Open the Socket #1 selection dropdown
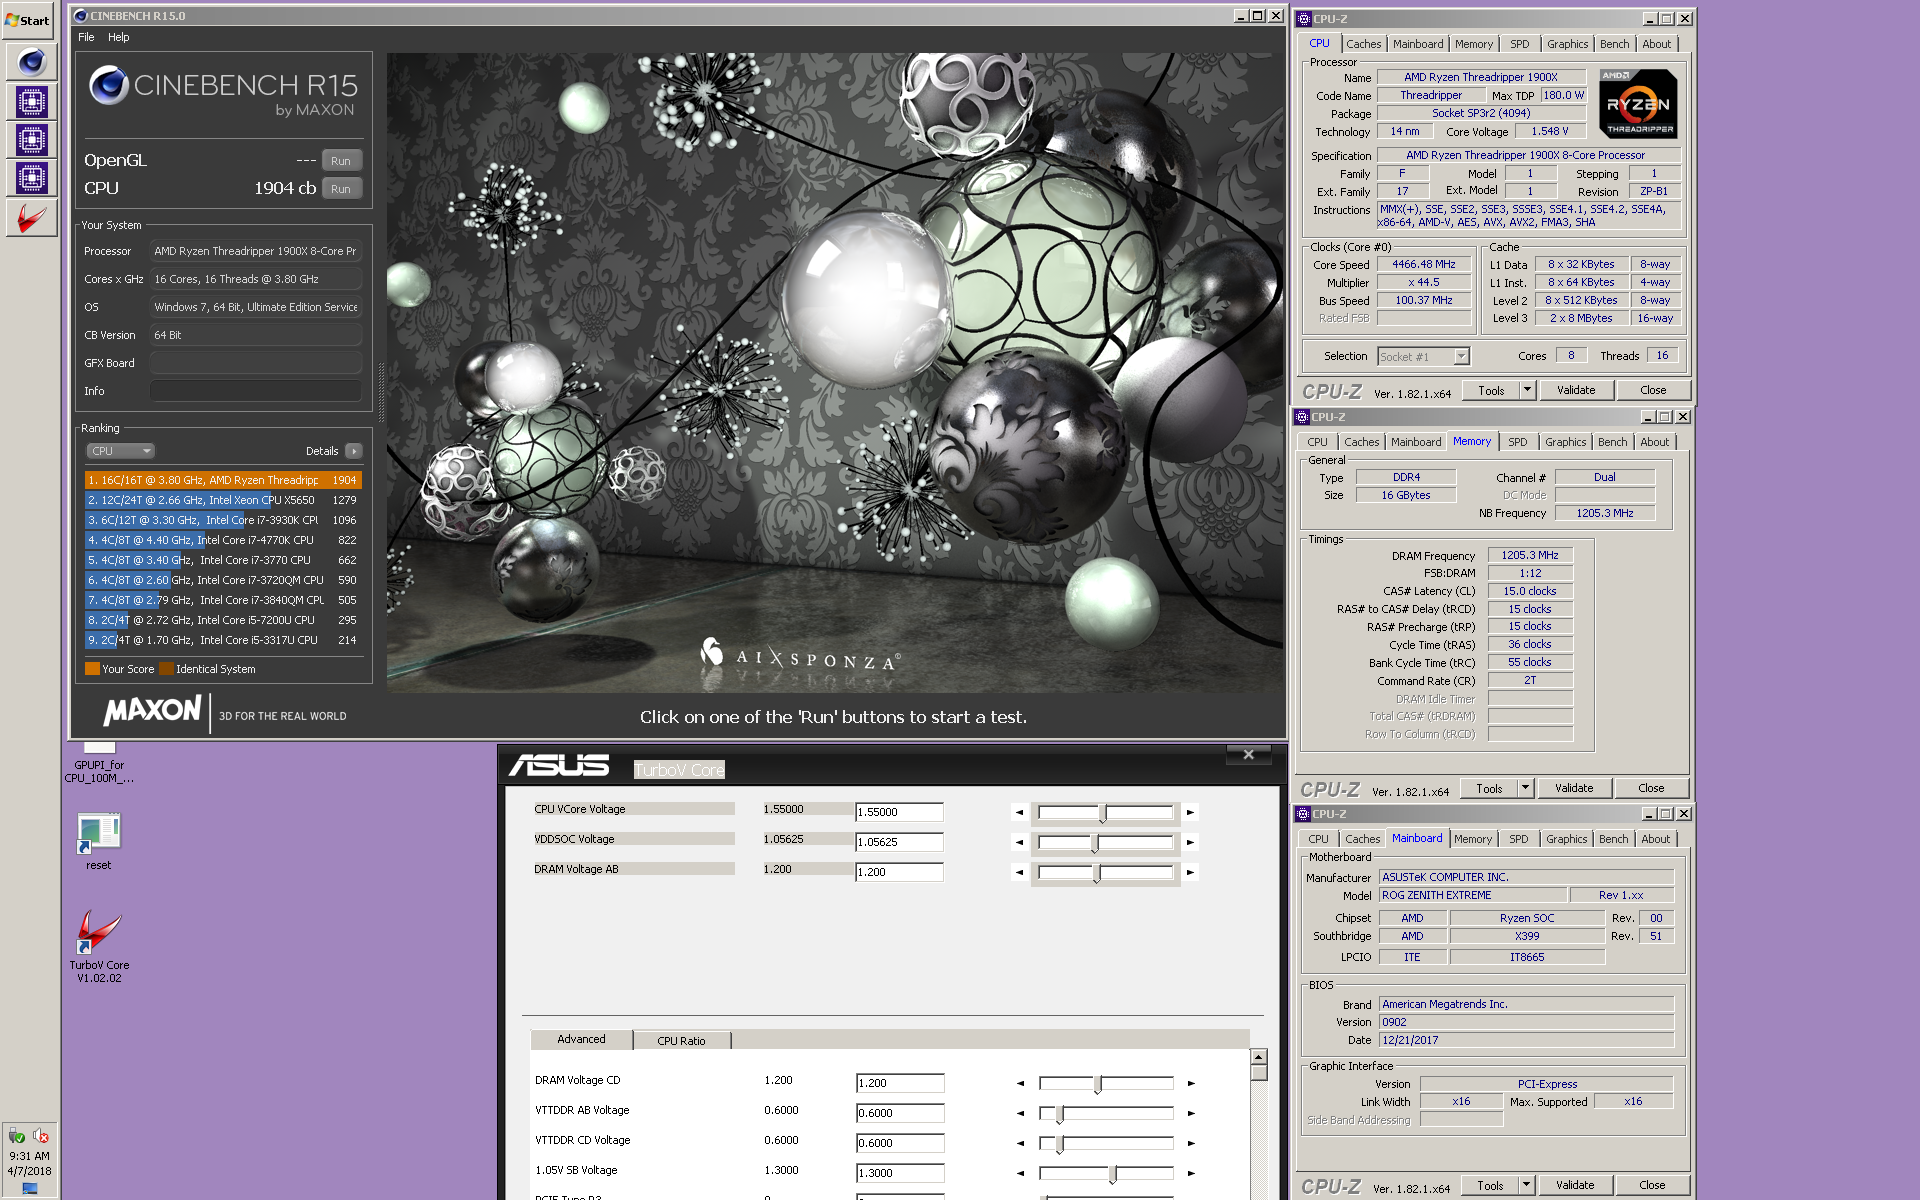Screen dimensions: 1920x1200 click(x=1461, y=357)
